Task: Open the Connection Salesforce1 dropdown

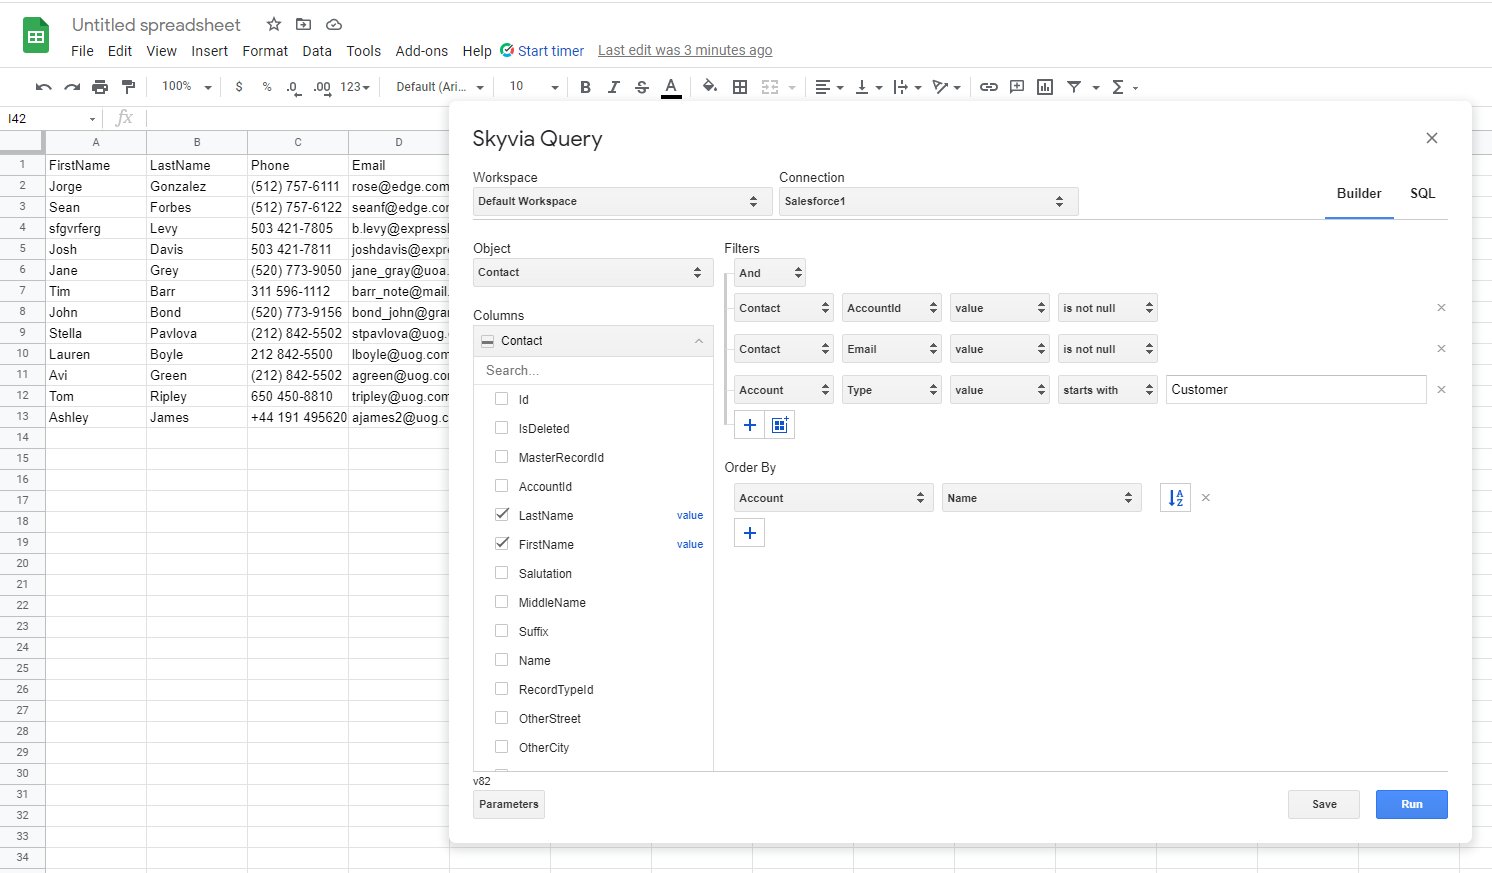Action: point(928,201)
